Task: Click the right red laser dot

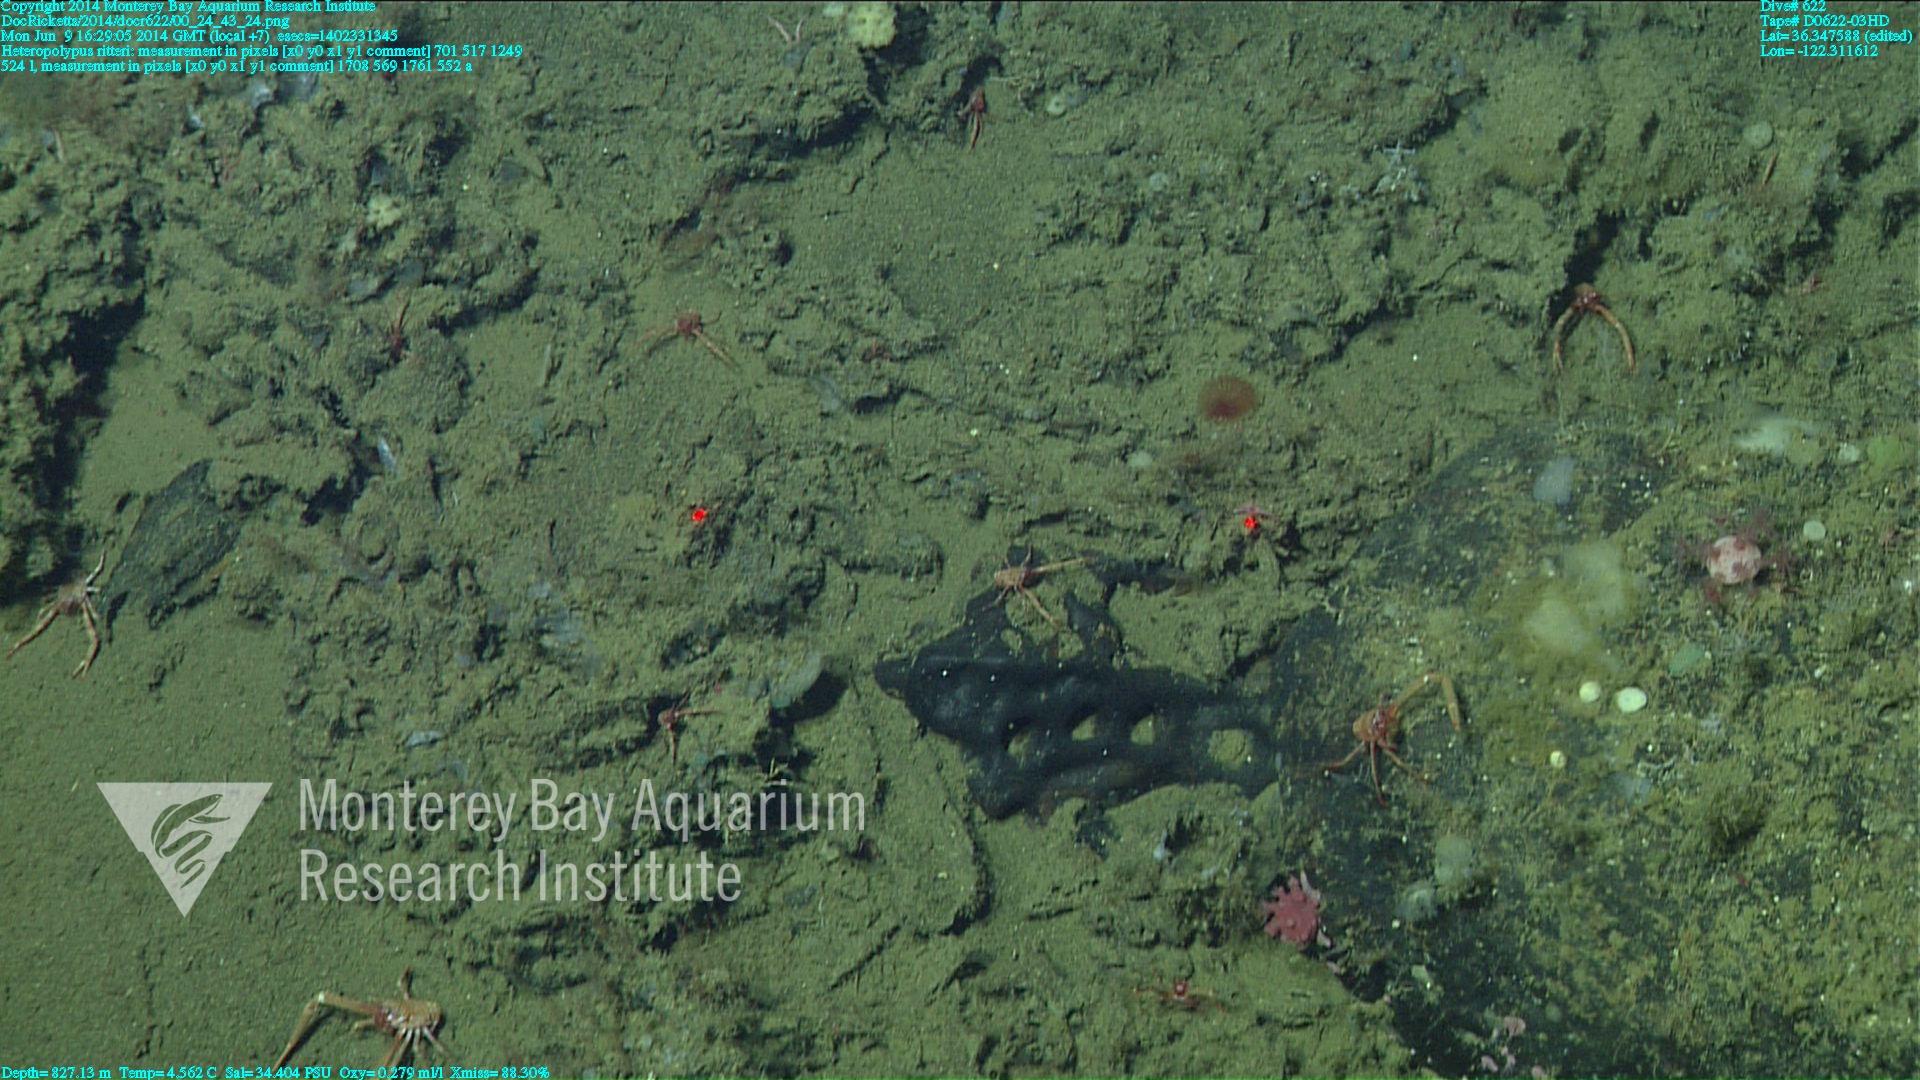Action: pyautogui.click(x=1249, y=522)
